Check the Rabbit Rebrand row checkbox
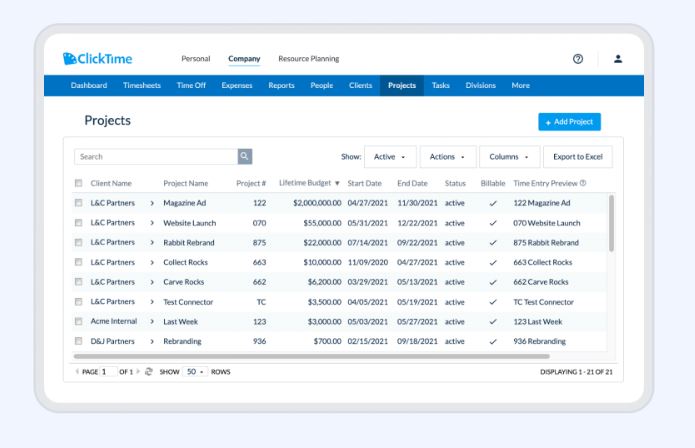 point(78,242)
